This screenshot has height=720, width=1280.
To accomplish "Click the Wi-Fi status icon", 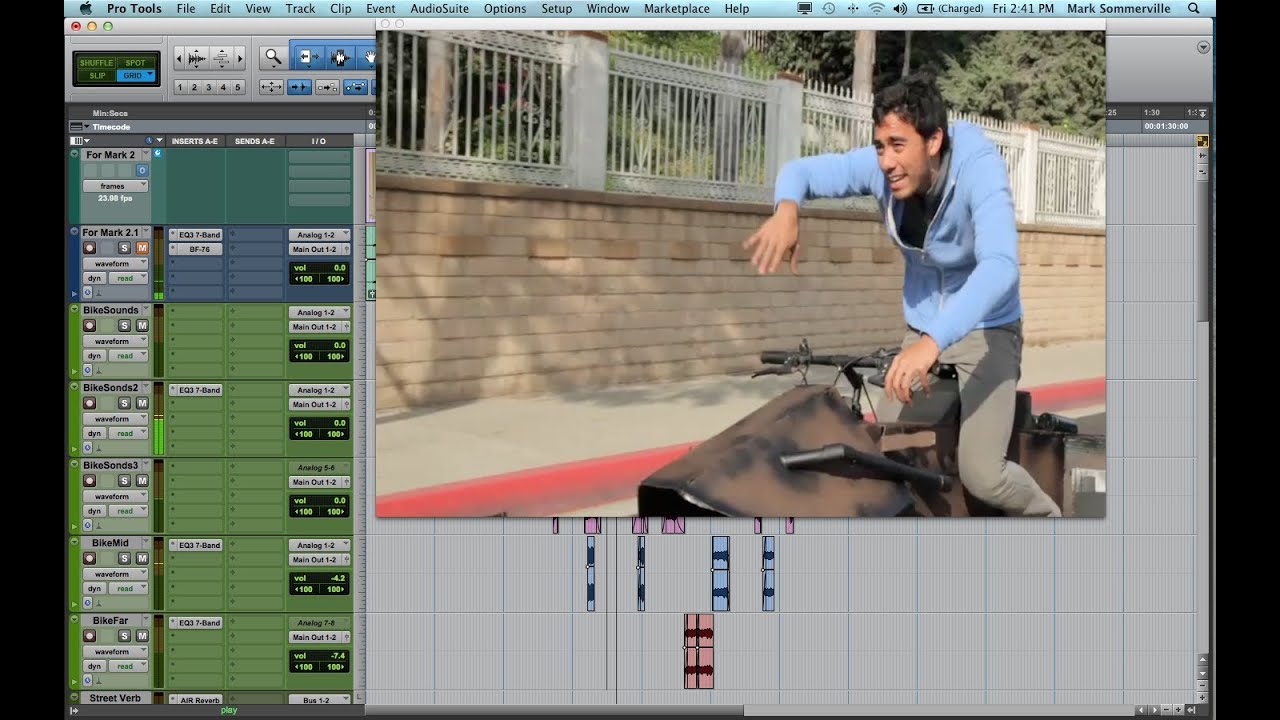I will [876, 8].
